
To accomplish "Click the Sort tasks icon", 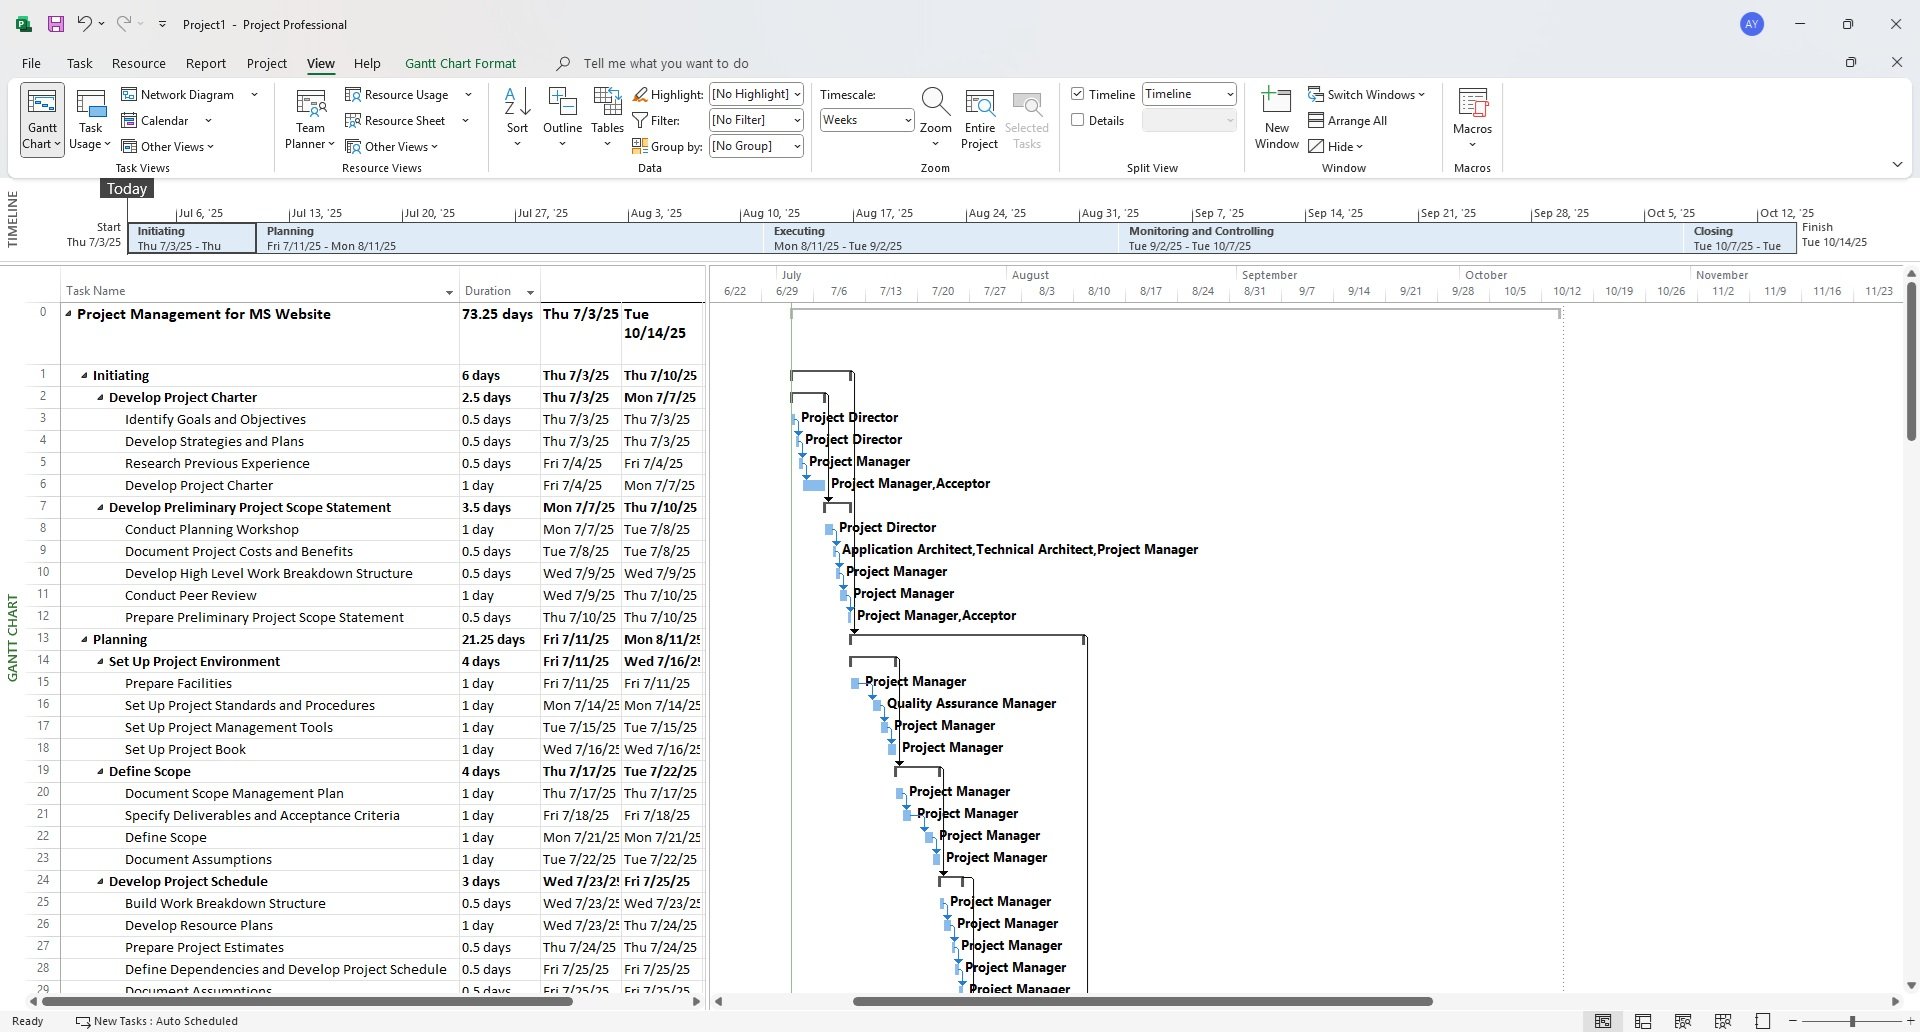I will (517, 118).
